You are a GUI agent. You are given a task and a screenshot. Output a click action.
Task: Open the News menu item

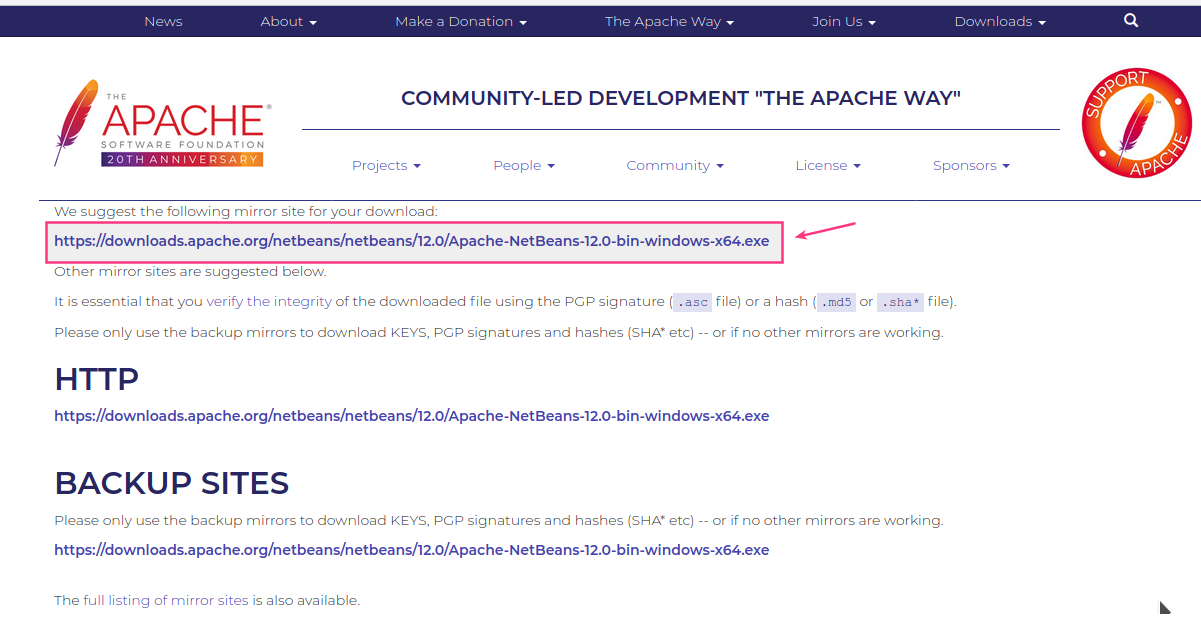pos(163,20)
